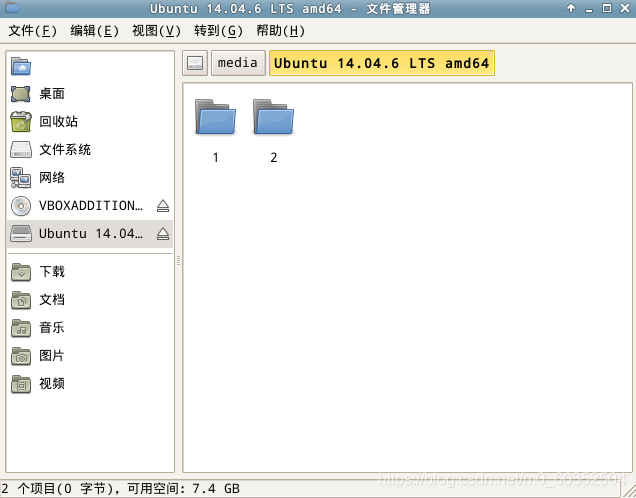Open the 帮助(H) menu

[280, 30]
